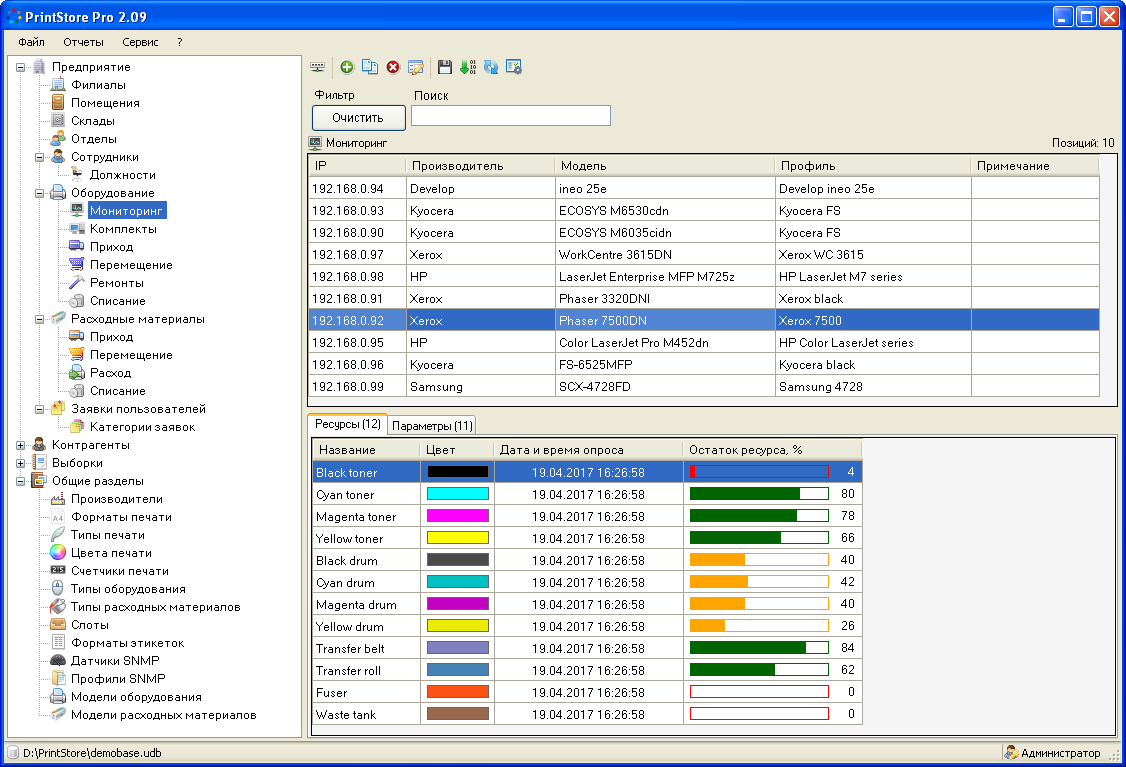Click the Yellow toner remaining progress bar
Image resolution: width=1126 pixels, height=767 pixels.
759,537
